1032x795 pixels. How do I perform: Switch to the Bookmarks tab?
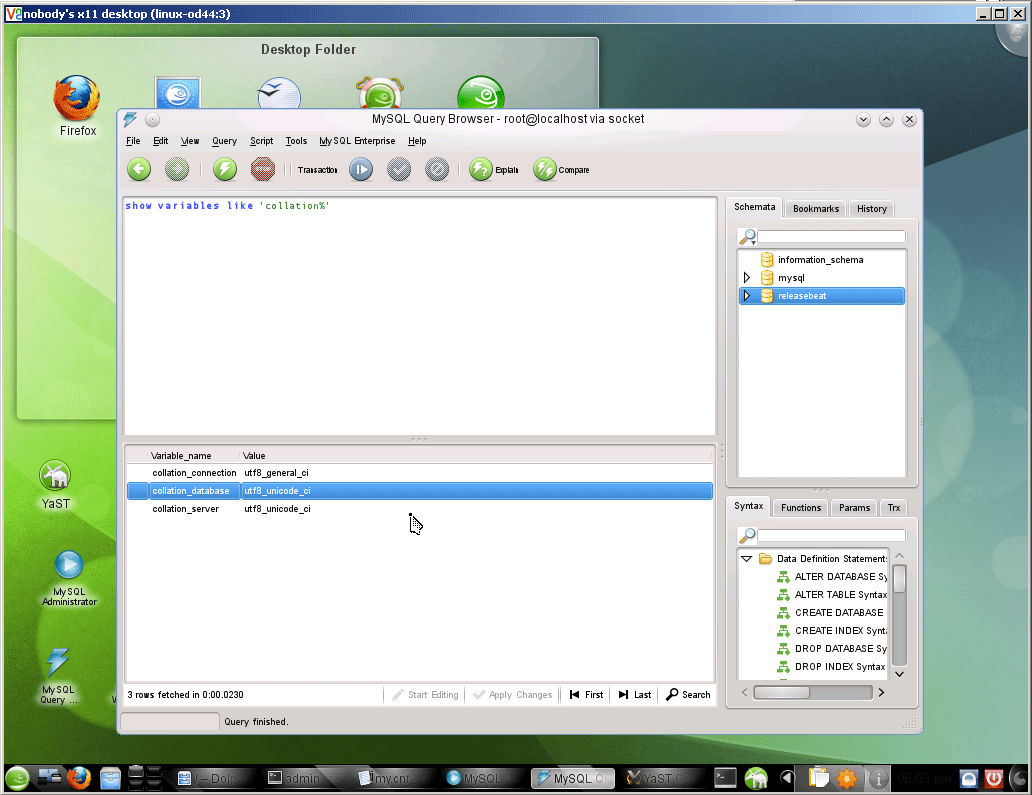click(816, 209)
